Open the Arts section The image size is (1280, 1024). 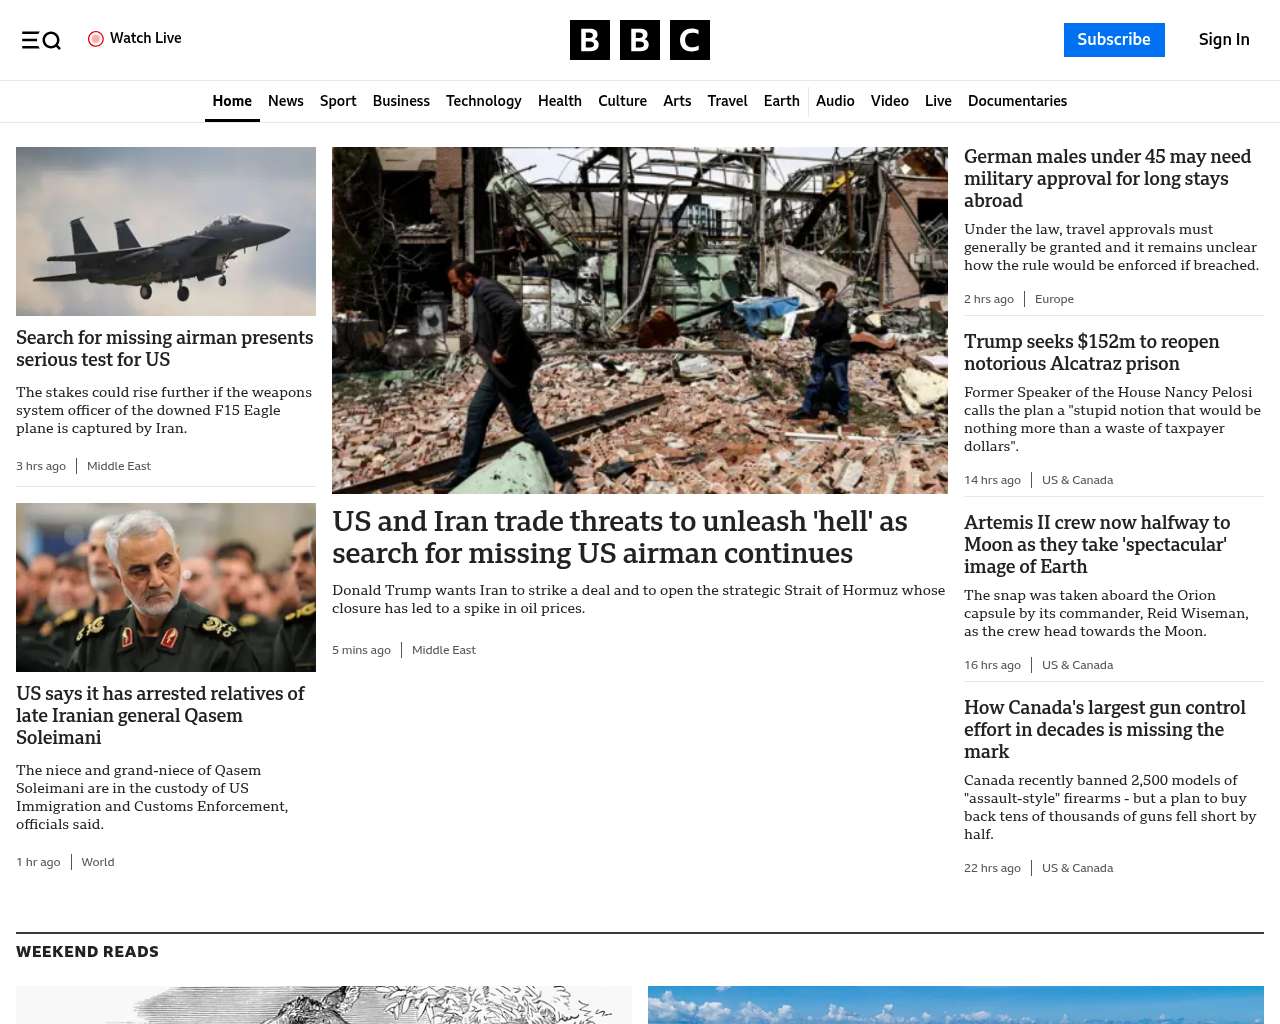tap(677, 101)
